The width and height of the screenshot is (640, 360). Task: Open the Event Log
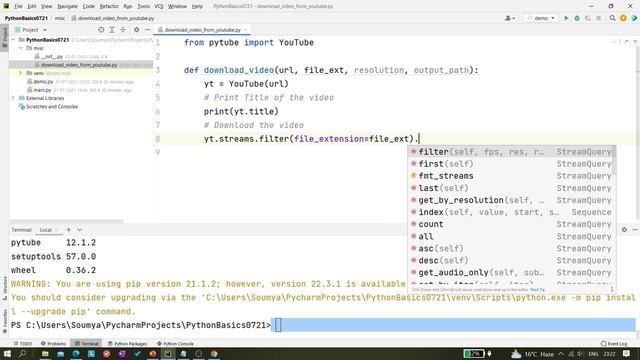[x=613, y=344]
